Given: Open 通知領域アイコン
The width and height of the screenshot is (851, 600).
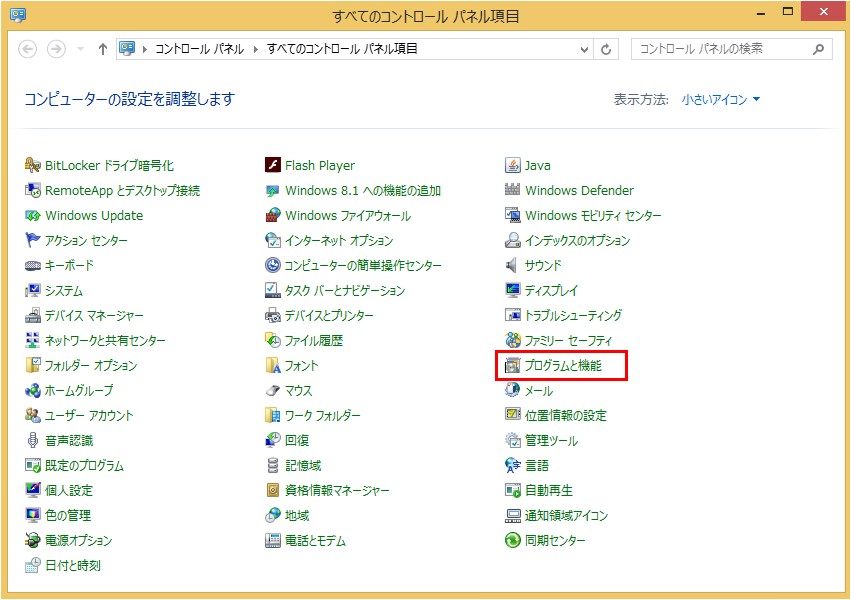Looking at the screenshot, I should click(x=556, y=515).
